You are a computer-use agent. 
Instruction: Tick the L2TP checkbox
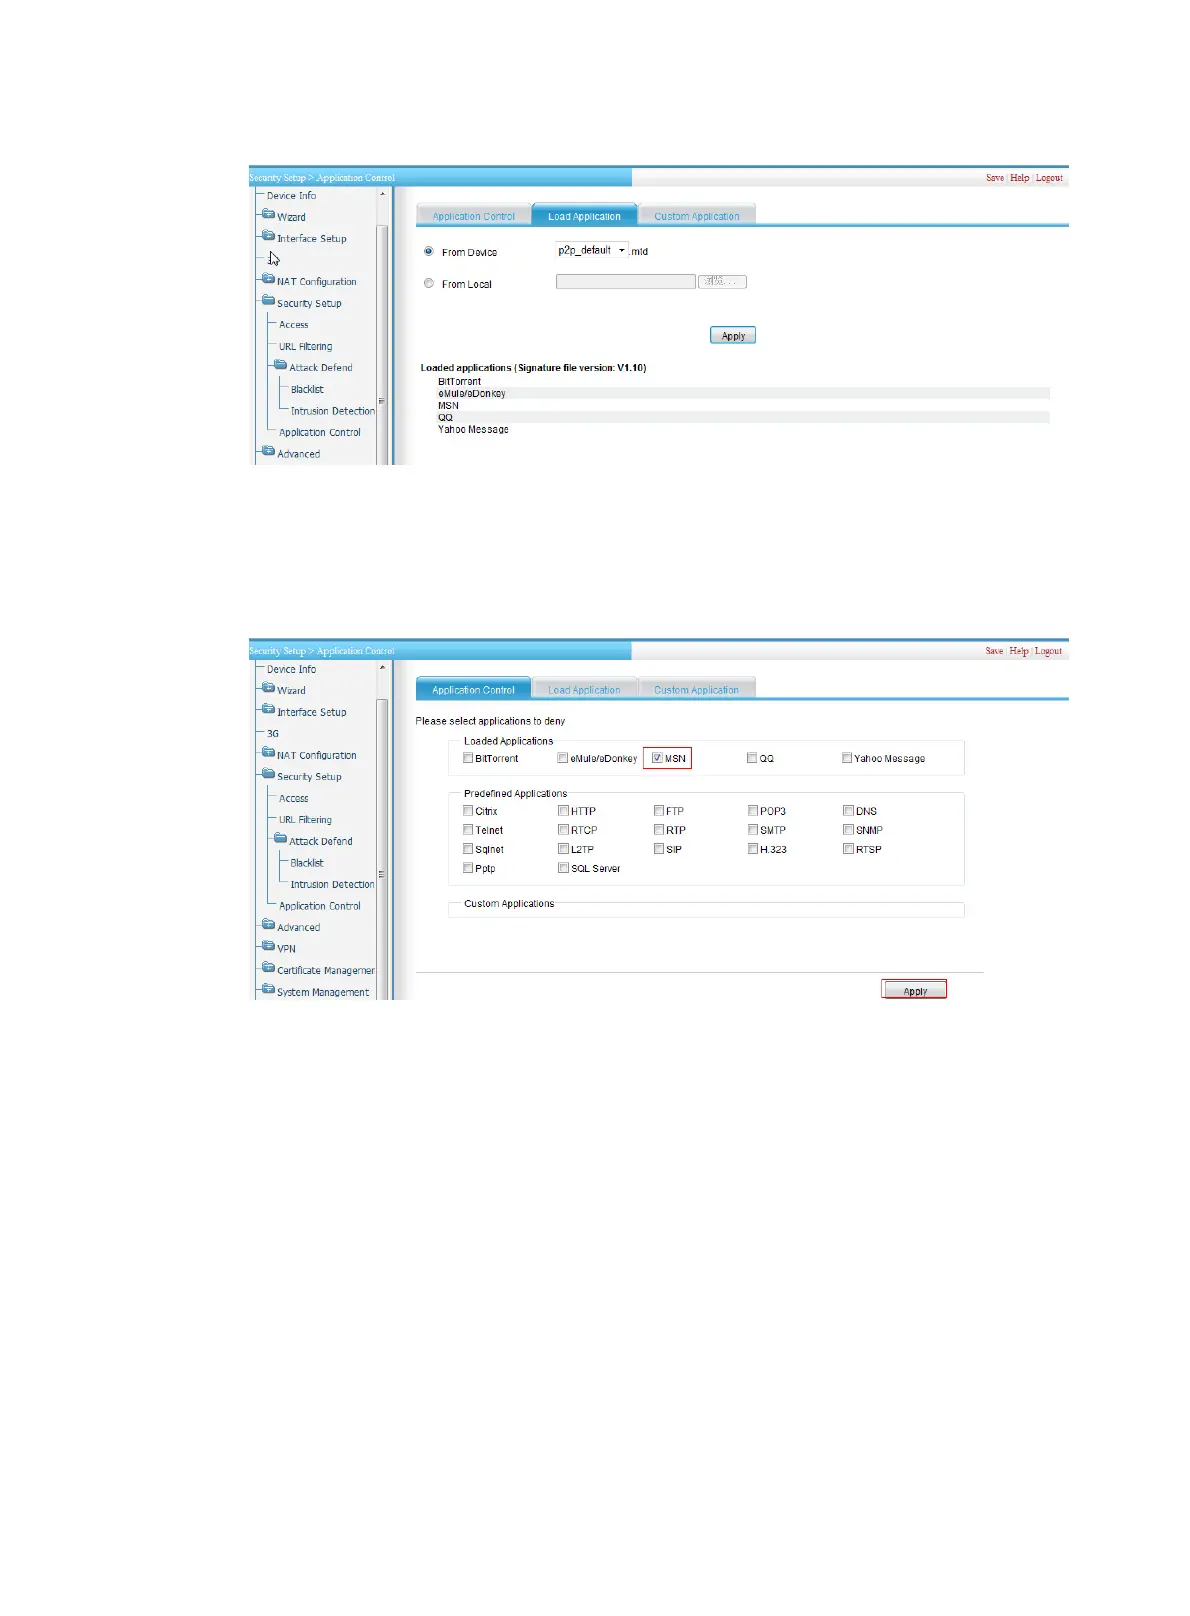click(563, 849)
